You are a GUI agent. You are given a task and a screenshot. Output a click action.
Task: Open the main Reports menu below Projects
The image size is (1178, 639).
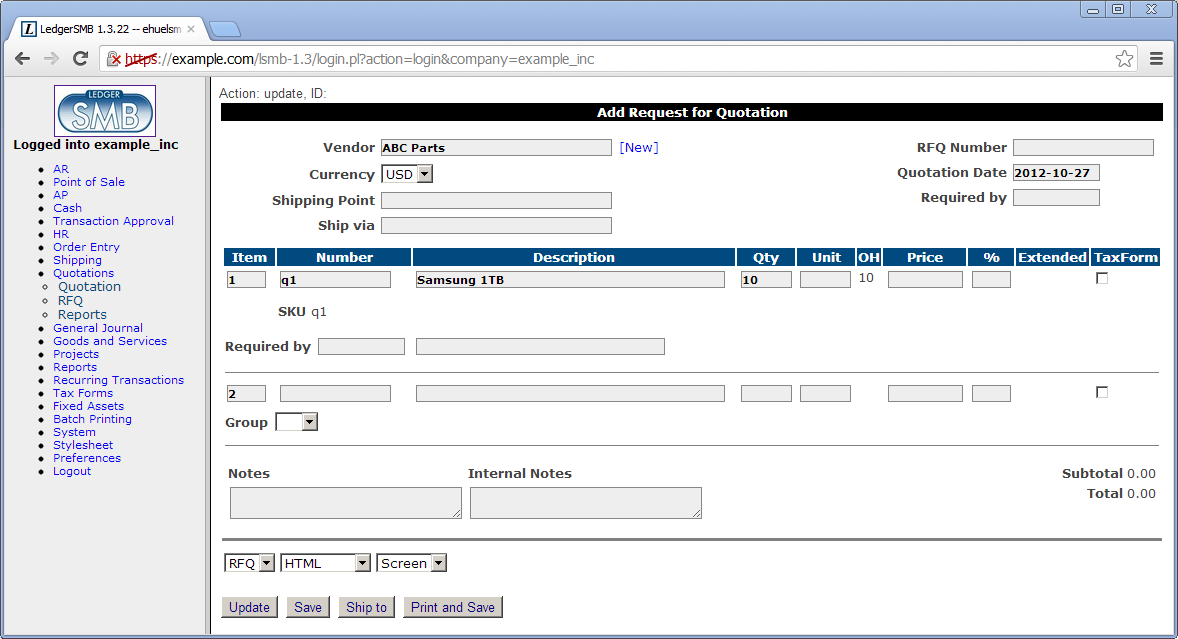74,367
